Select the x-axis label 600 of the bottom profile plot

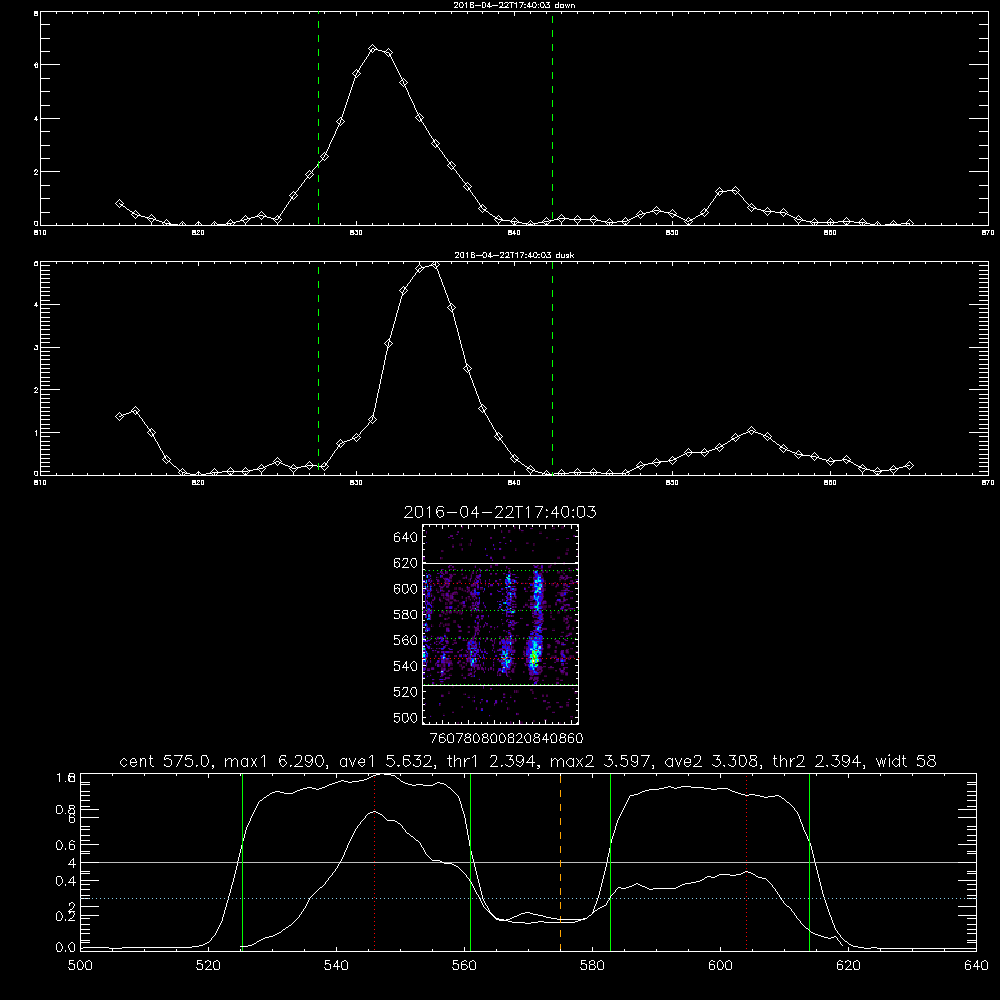(720, 965)
